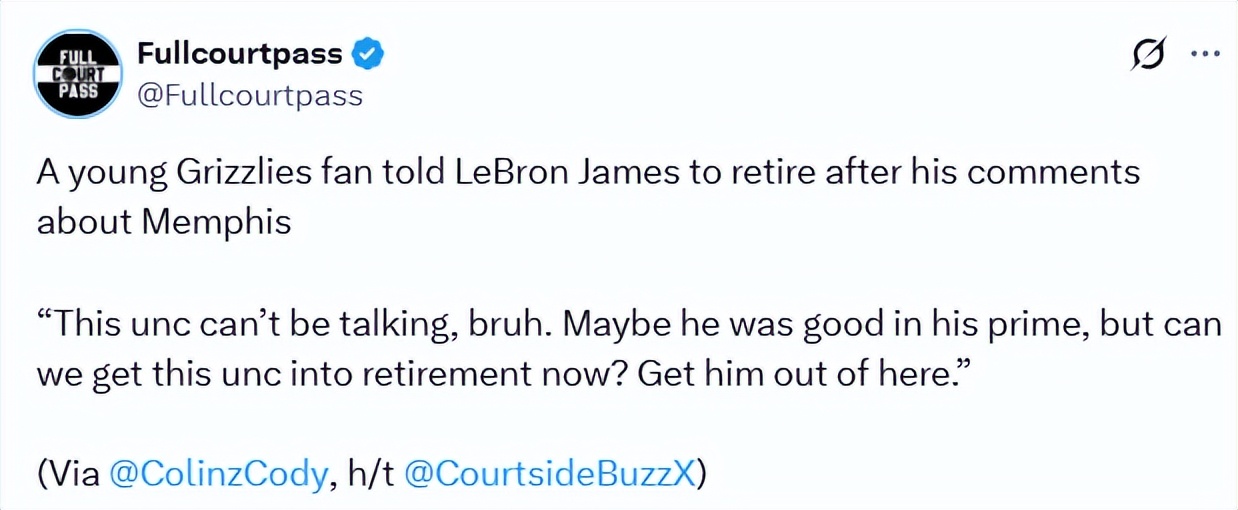Click the blue verified checkmark badge
Screen dimensions: 1238x510
pyautogui.click(x=369, y=53)
